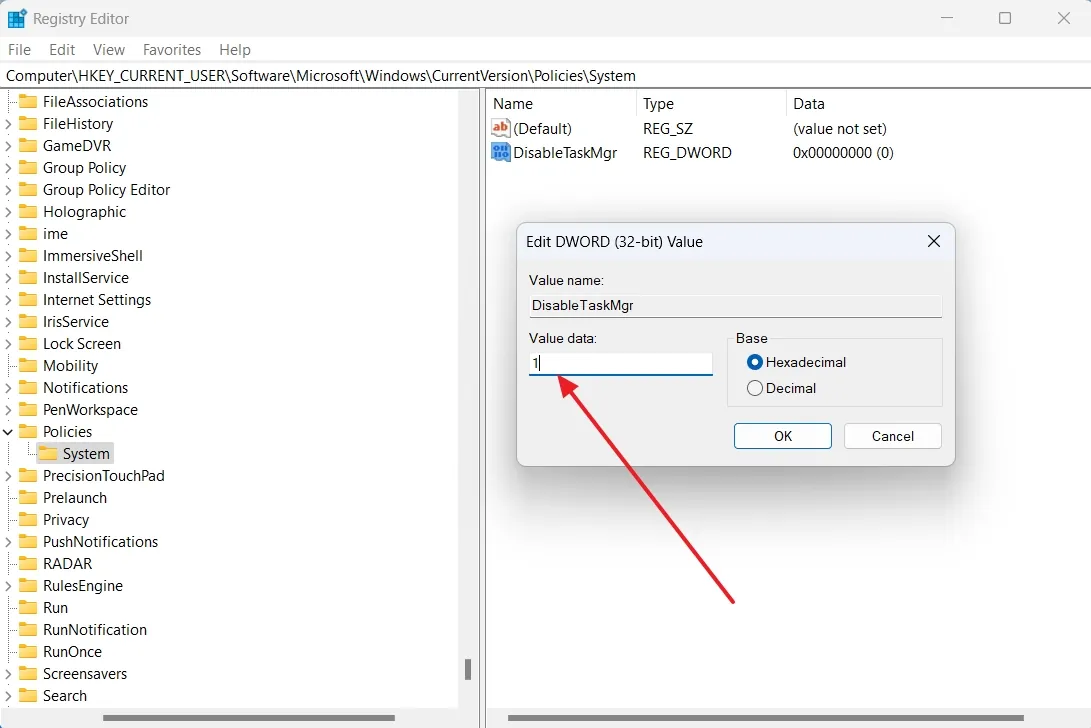Select the DisableTaskMgr DWORD value icon

point(500,152)
